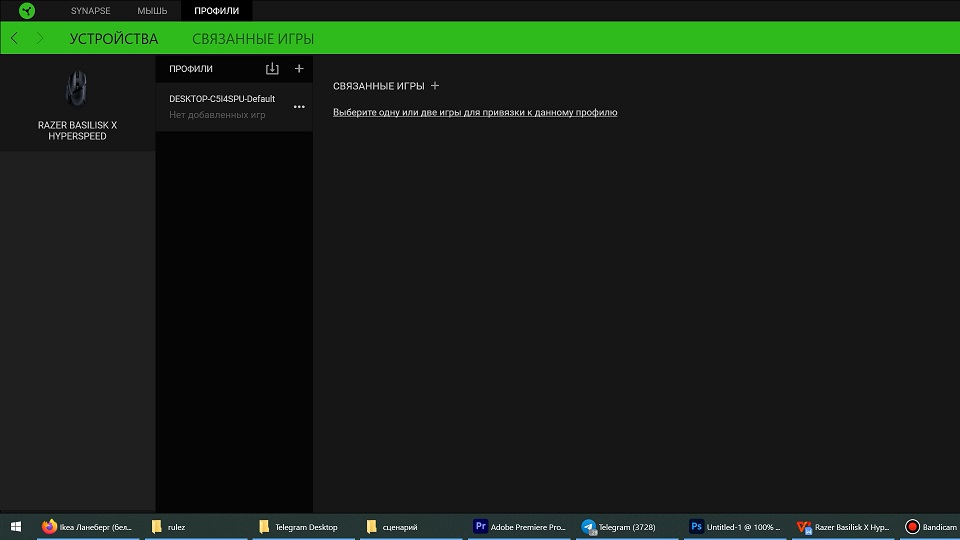Go back with the left arrow

pos(14,39)
